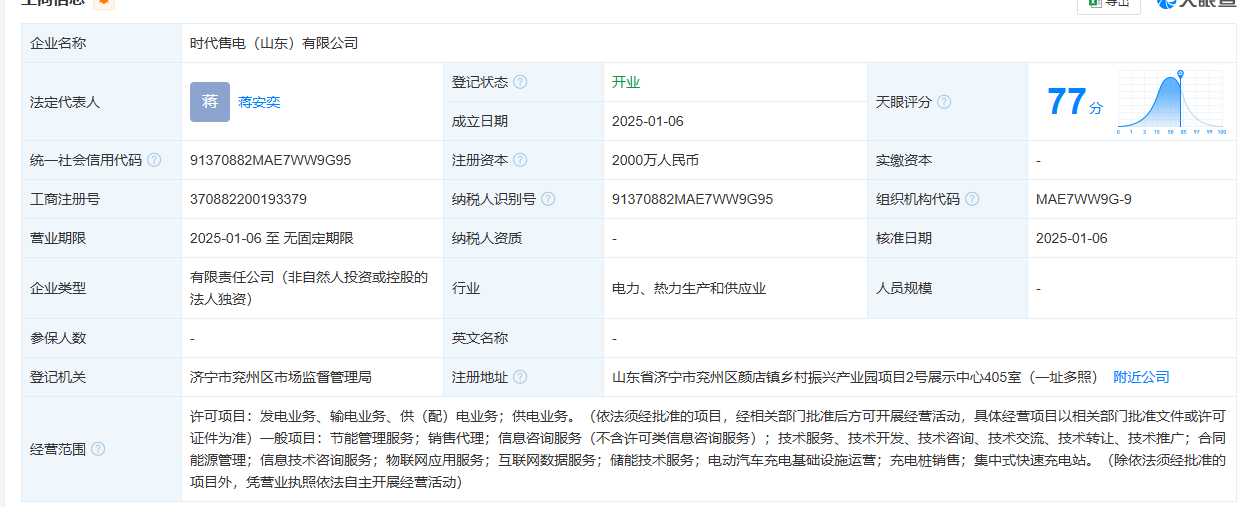
Task: Click the industry value 电力、热力生产和供应业
Action: click(x=689, y=288)
